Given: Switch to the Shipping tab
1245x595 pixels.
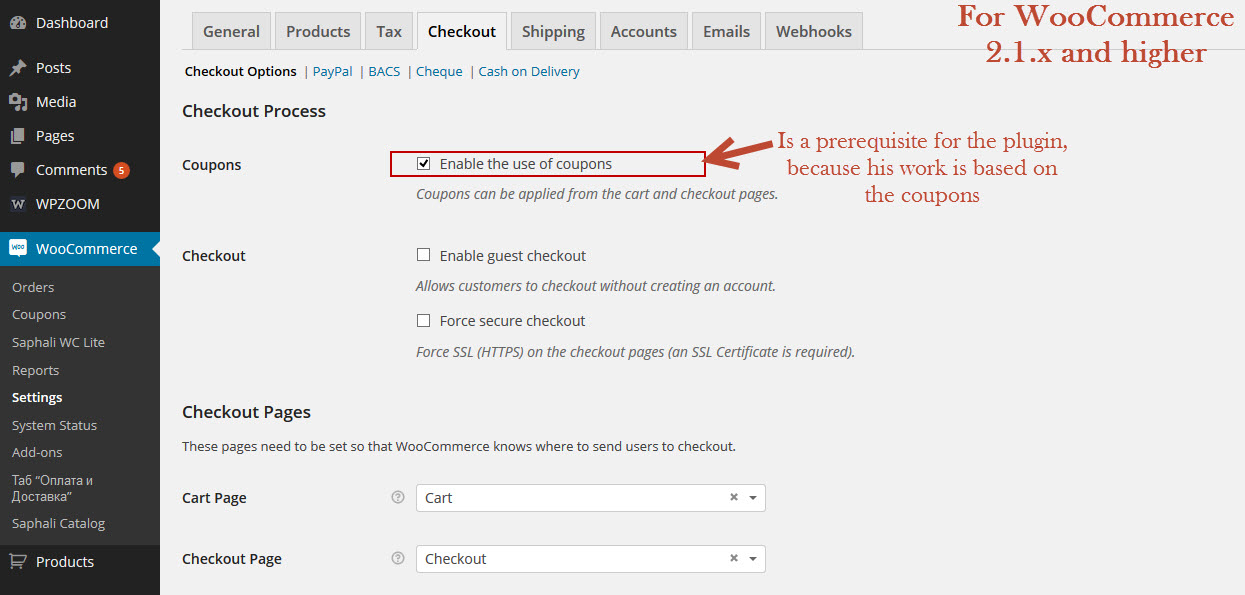Looking at the screenshot, I should coord(553,31).
